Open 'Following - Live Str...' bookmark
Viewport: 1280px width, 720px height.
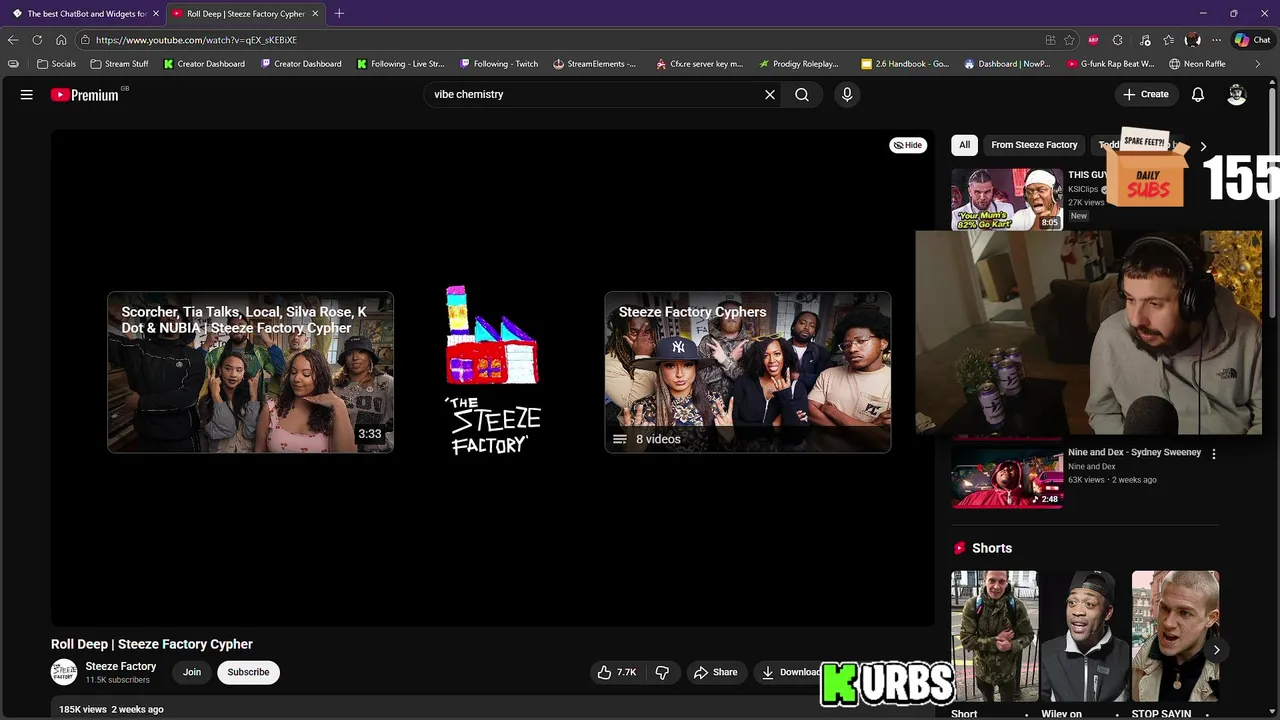click(x=400, y=64)
